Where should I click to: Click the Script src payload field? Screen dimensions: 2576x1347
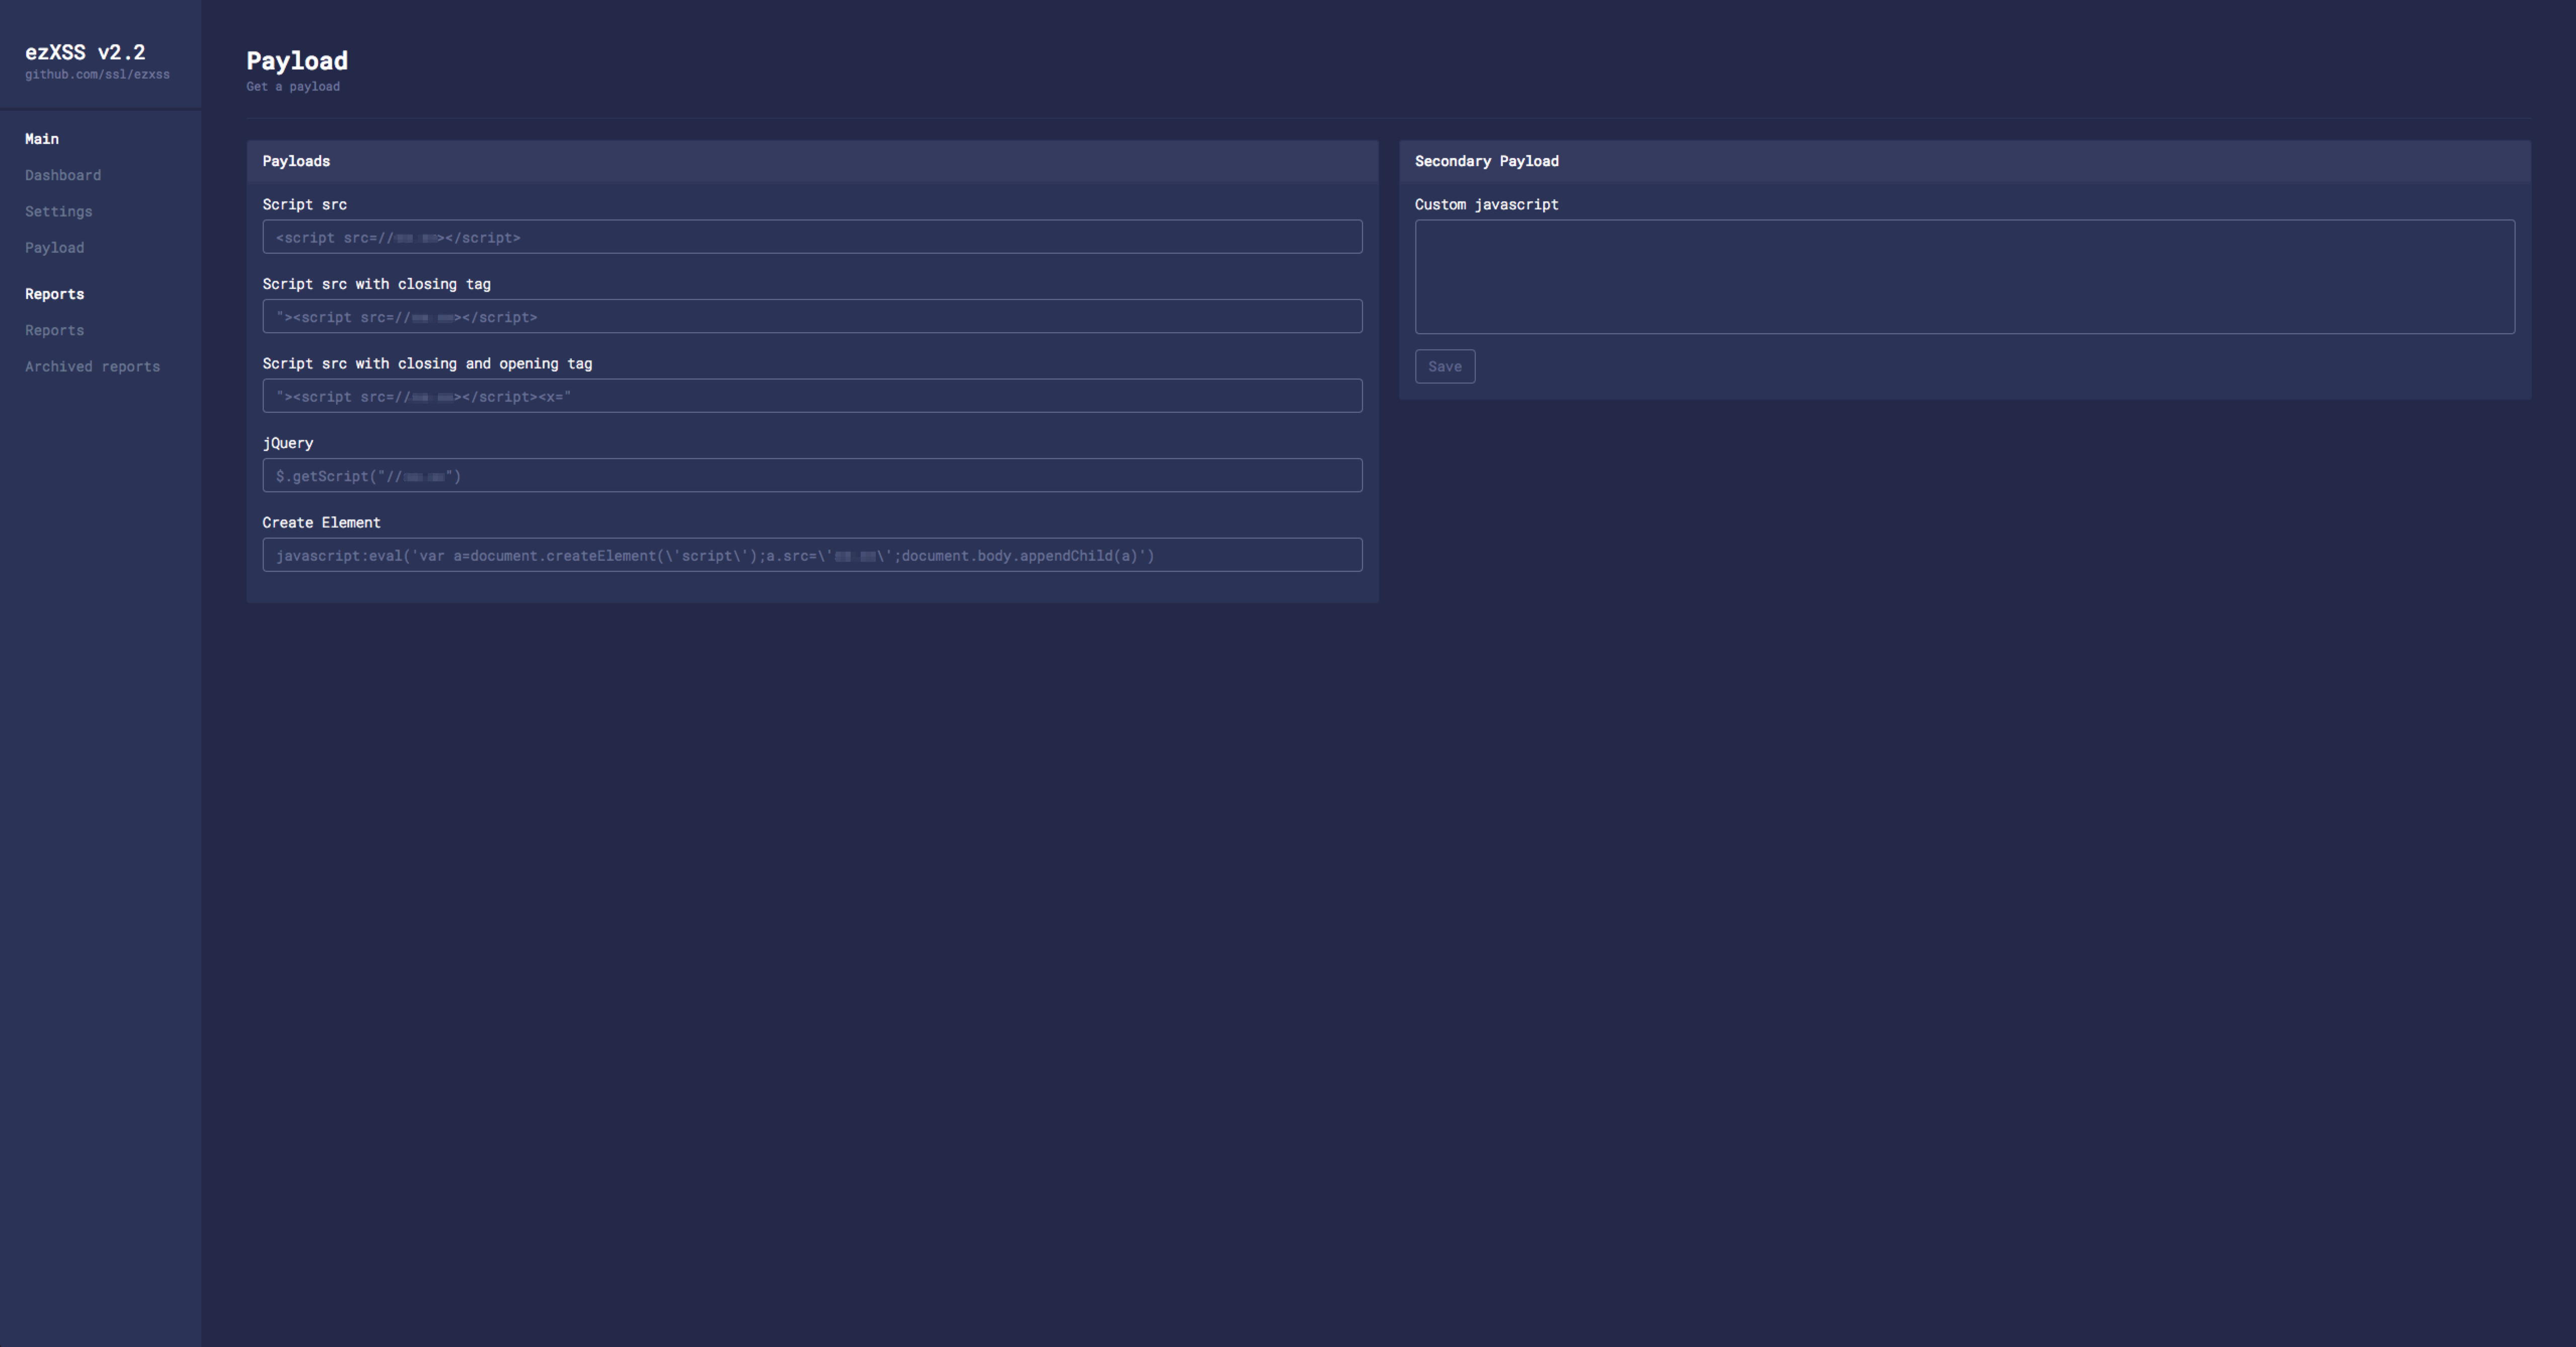(x=811, y=237)
